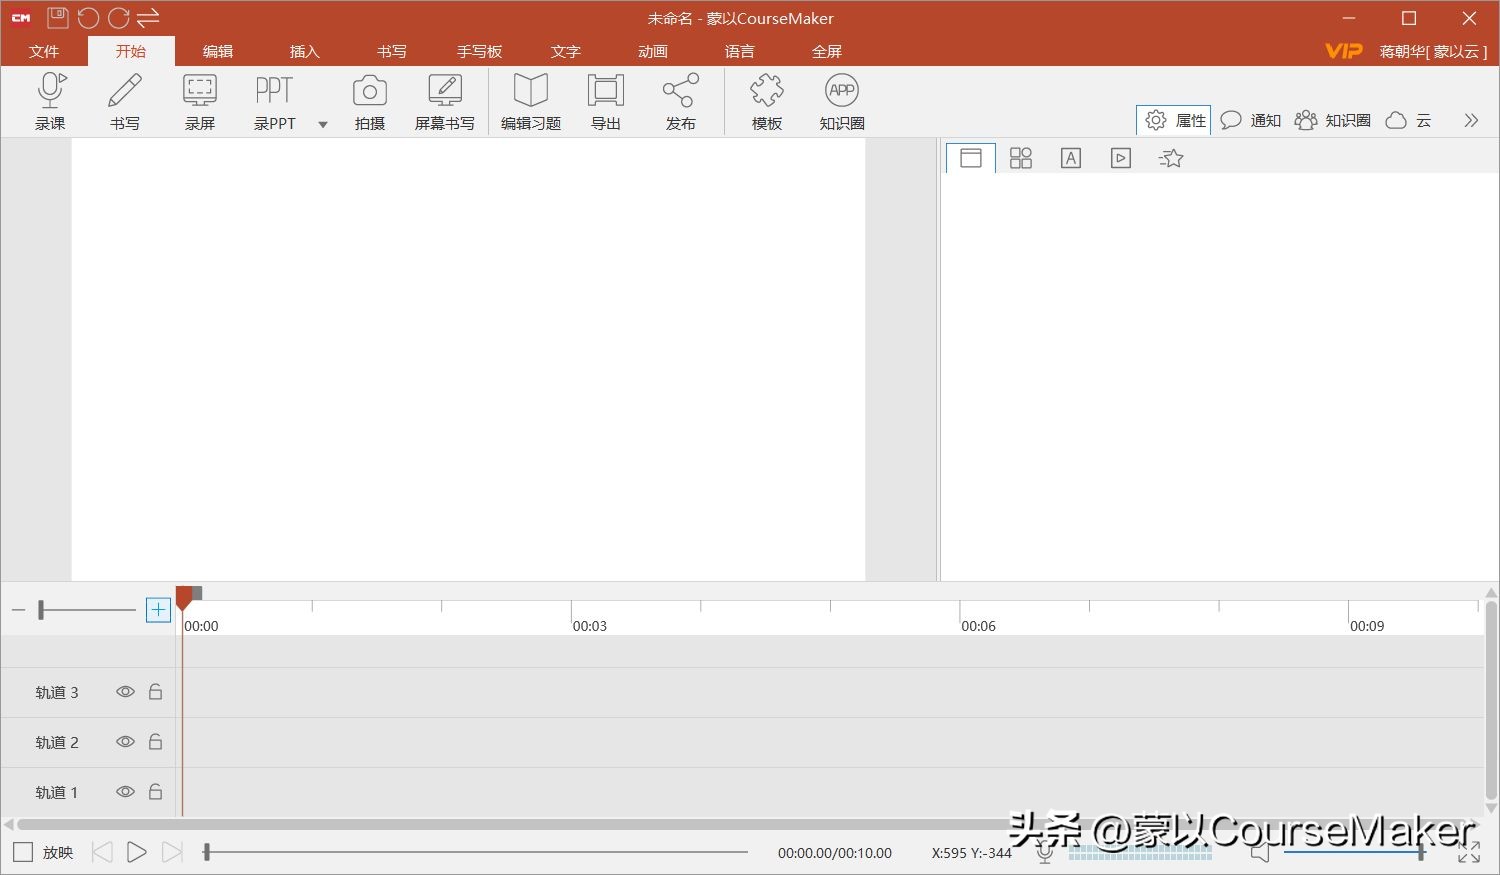The width and height of the screenshot is (1500, 875).
Task: Open the 文件 menu
Action: (x=44, y=51)
